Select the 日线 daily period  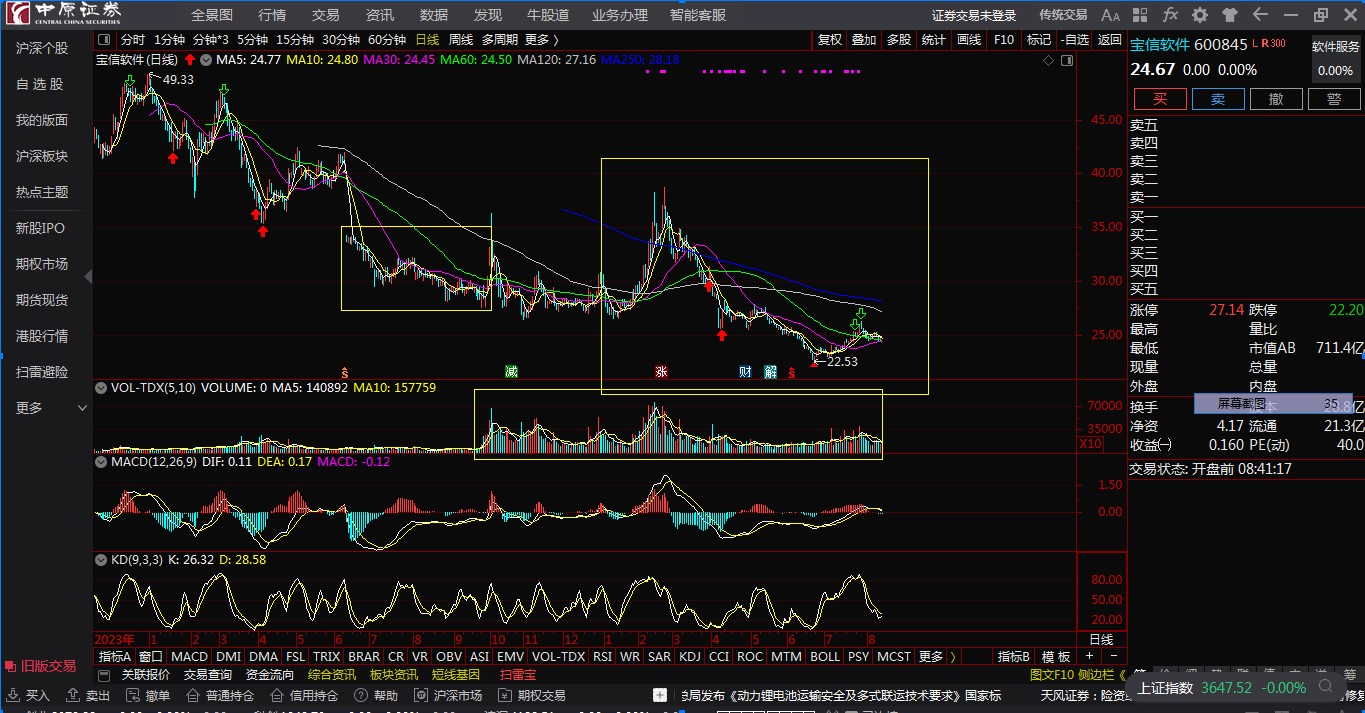tap(427, 40)
